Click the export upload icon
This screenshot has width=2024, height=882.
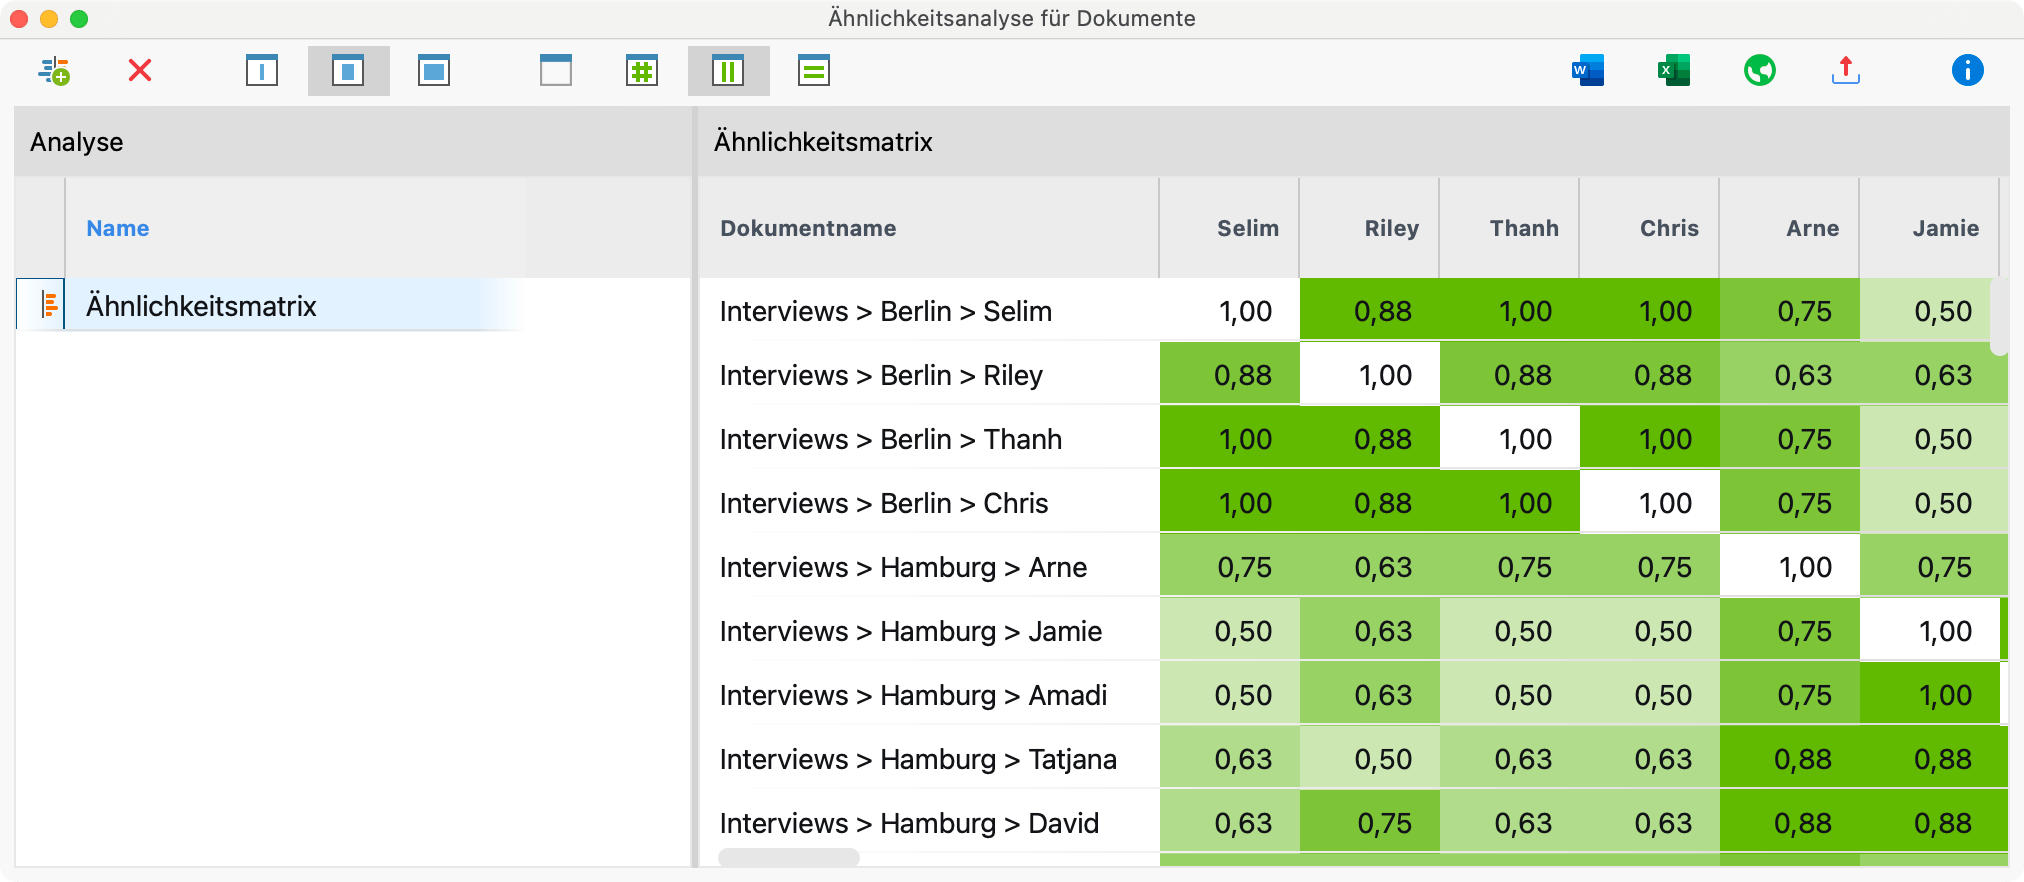[x=1846, y=71]
